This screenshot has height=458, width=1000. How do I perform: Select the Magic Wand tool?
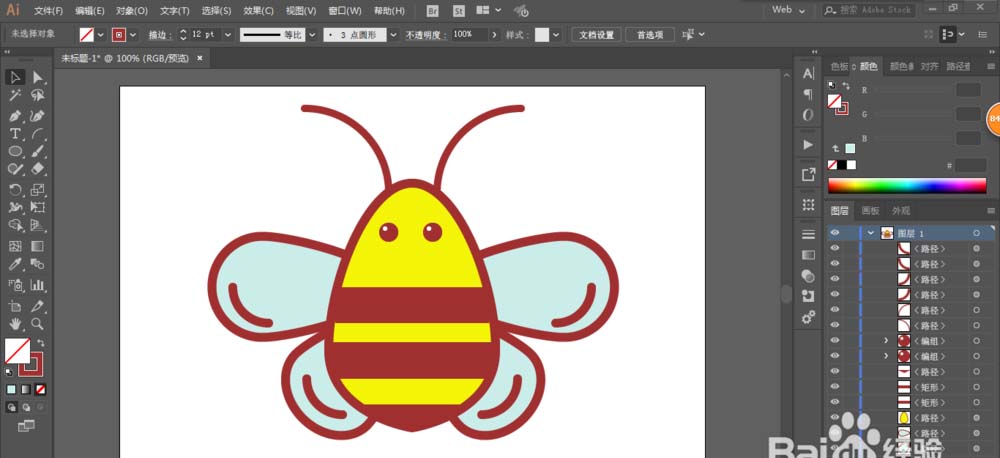point(16,96)
